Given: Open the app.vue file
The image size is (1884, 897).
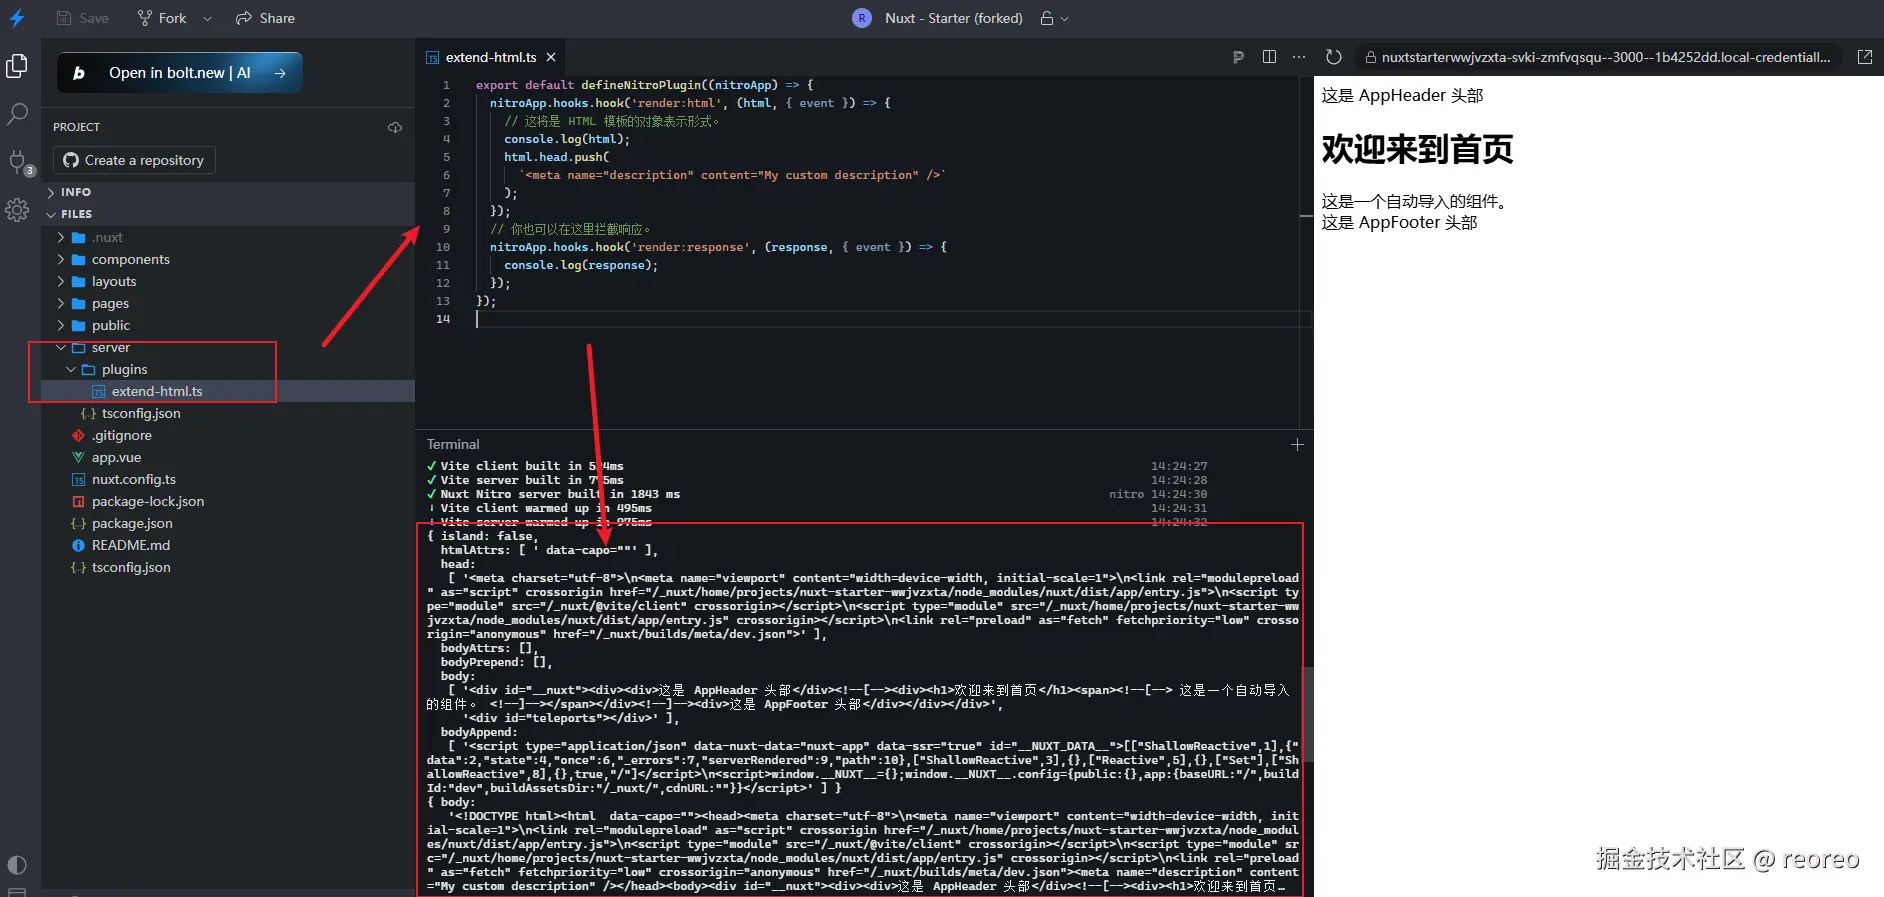Looking at the screenshot, I should 228,457.
